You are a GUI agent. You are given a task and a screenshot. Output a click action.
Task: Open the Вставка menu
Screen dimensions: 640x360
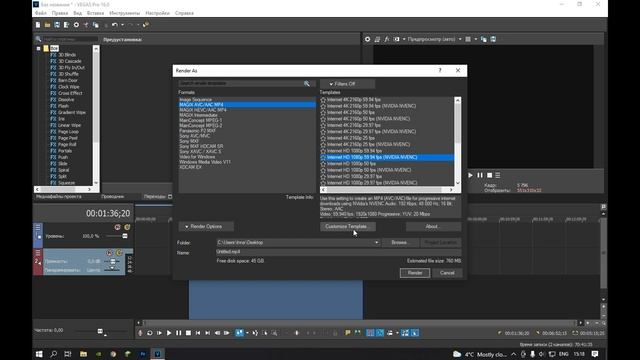96,13
